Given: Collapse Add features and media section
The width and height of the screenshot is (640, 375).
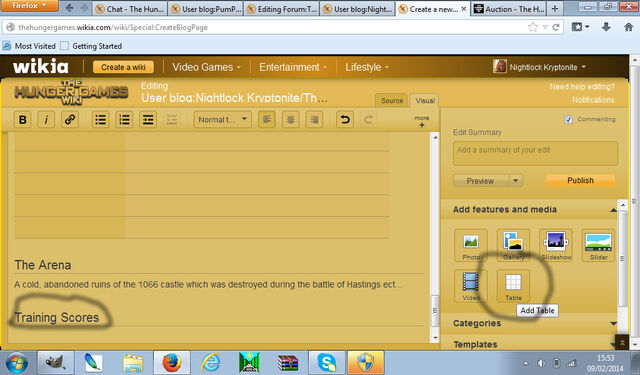Looking at the screenshot, I should pos(613,210).
